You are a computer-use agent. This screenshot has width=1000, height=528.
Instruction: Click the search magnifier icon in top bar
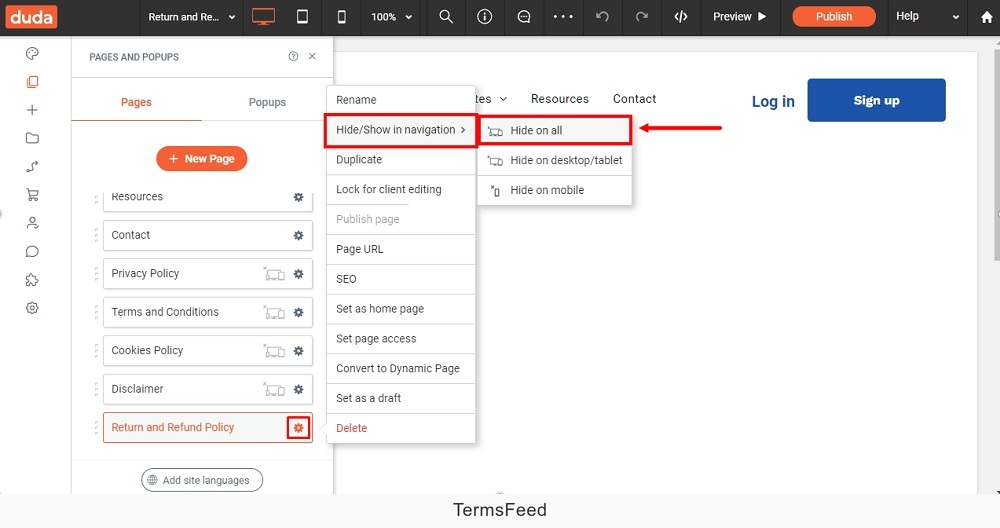pos(446,17)
